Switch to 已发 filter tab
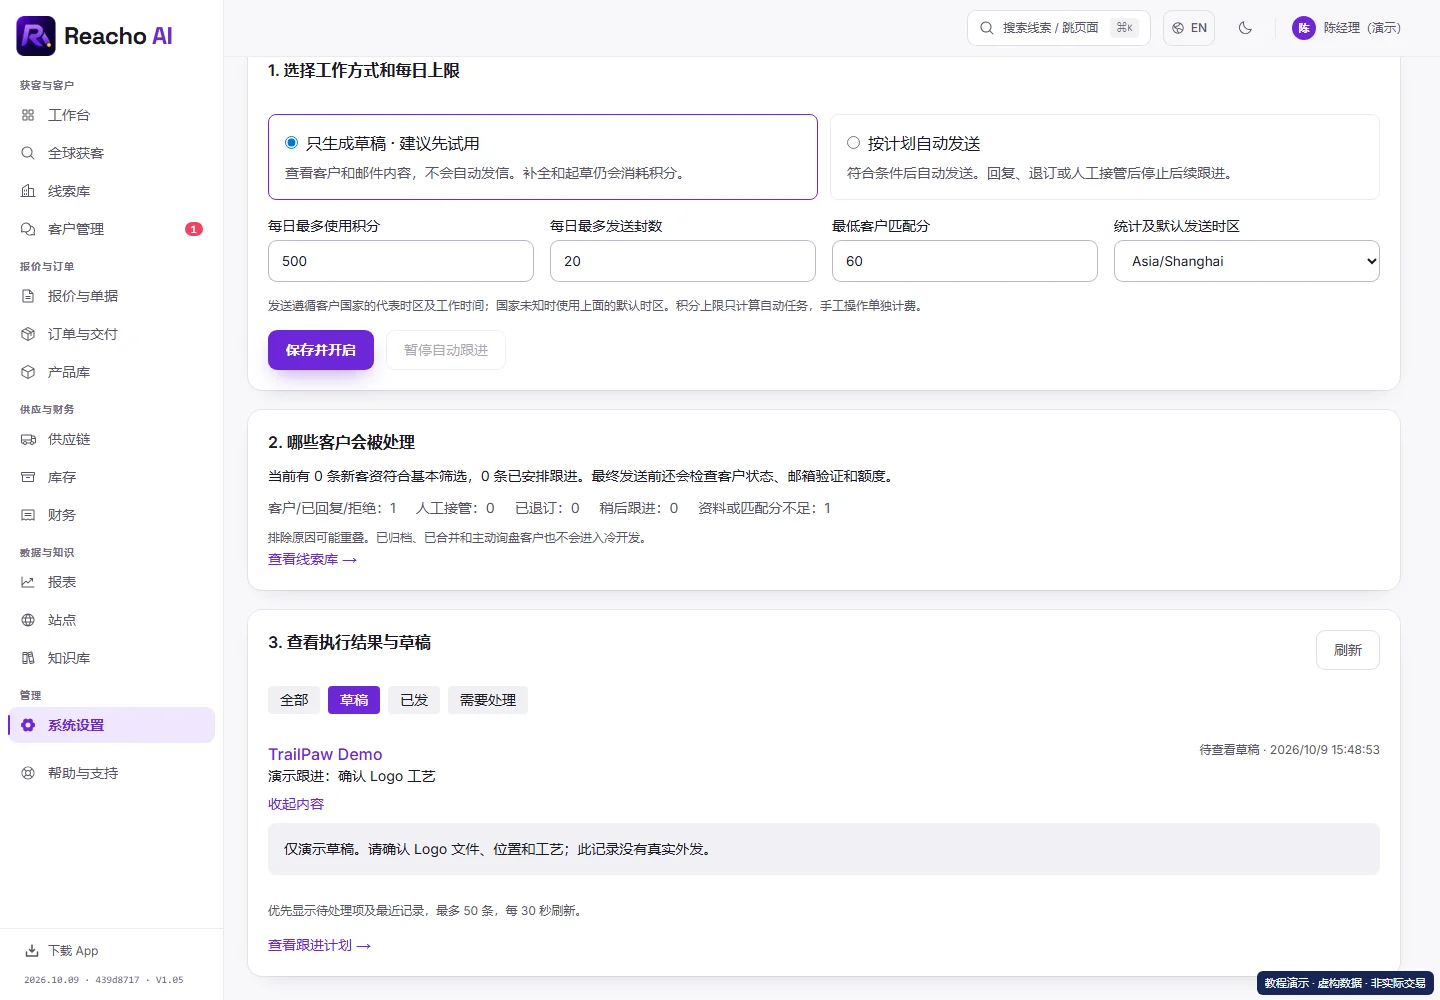 tap(414, 700)
